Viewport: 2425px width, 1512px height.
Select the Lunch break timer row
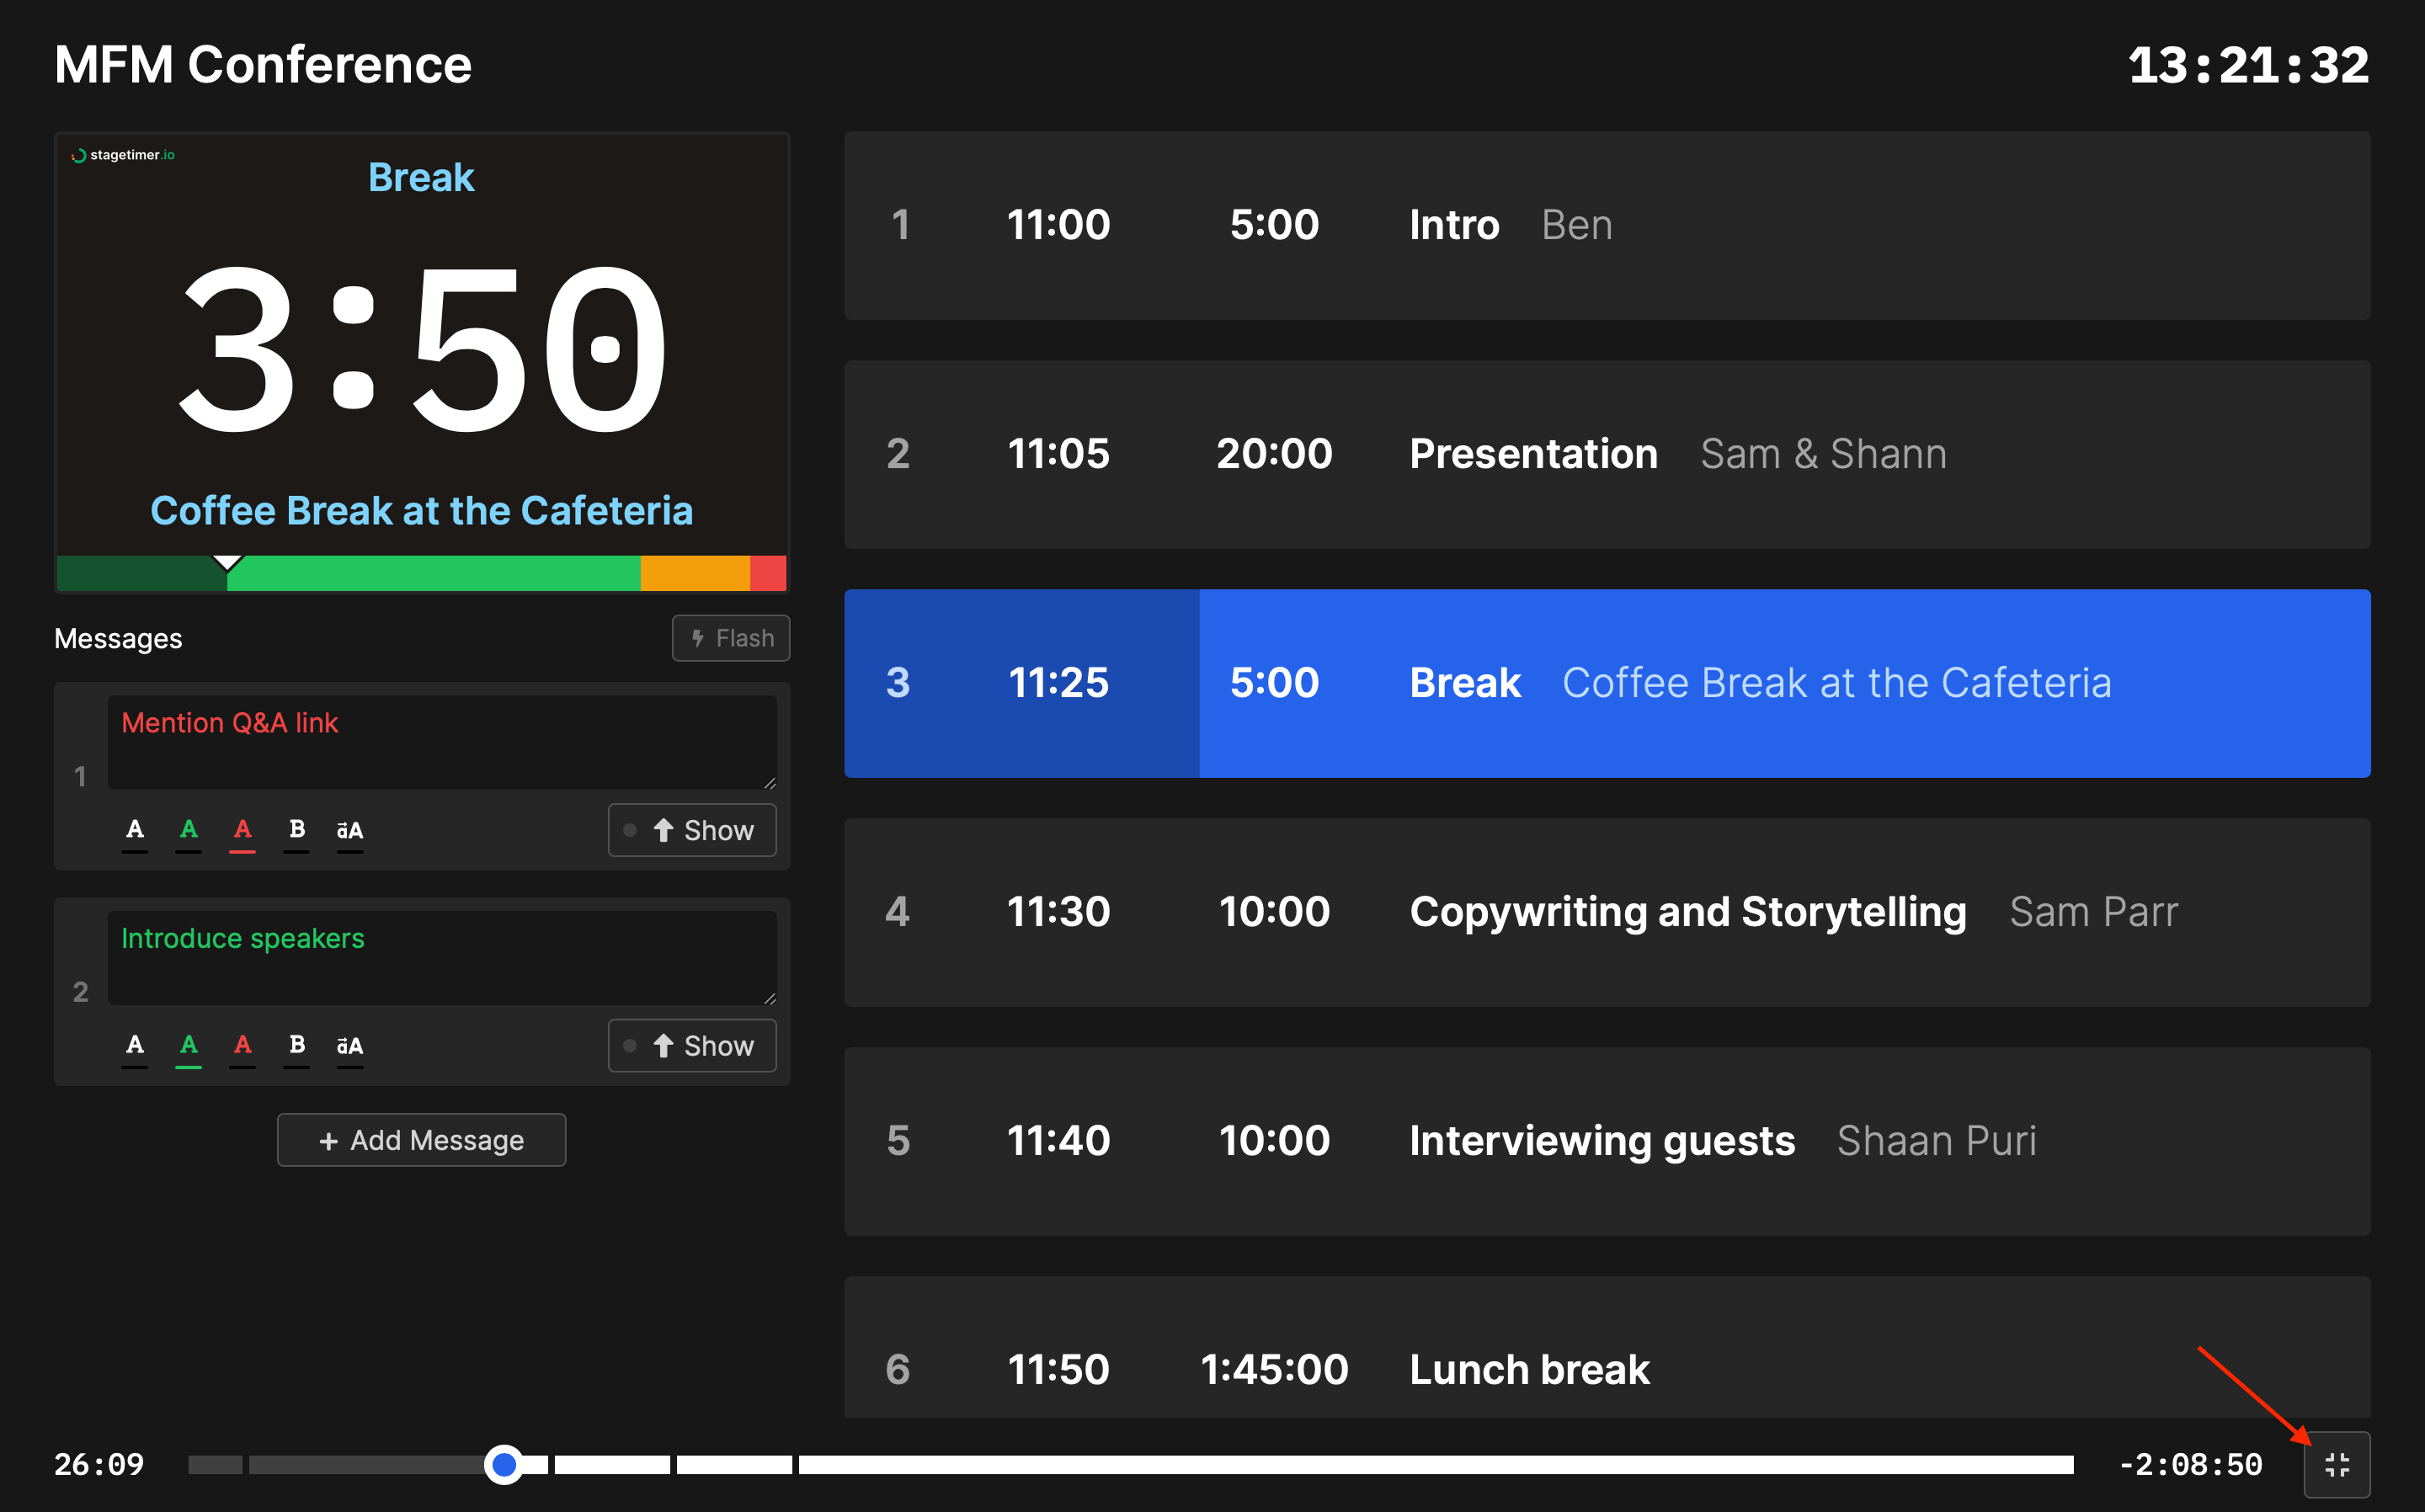1607,1347
